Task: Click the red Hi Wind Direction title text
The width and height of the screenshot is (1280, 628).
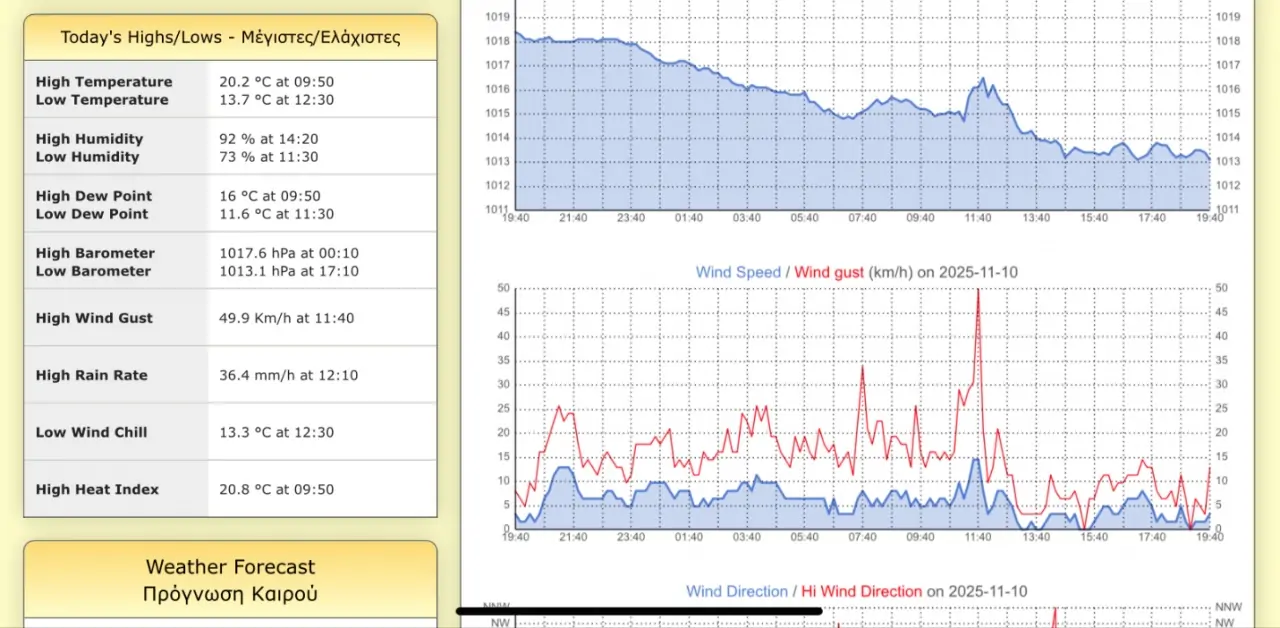Action: click(x=861, y=591)
